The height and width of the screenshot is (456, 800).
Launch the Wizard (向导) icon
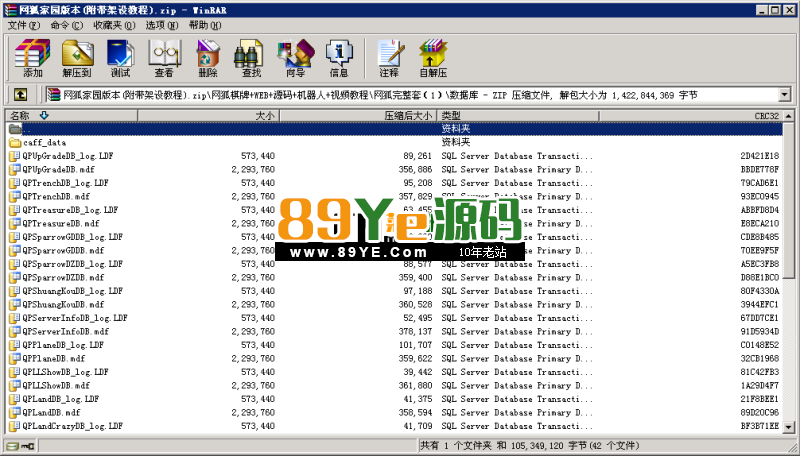pyautogui.click(x=295, y=58)
